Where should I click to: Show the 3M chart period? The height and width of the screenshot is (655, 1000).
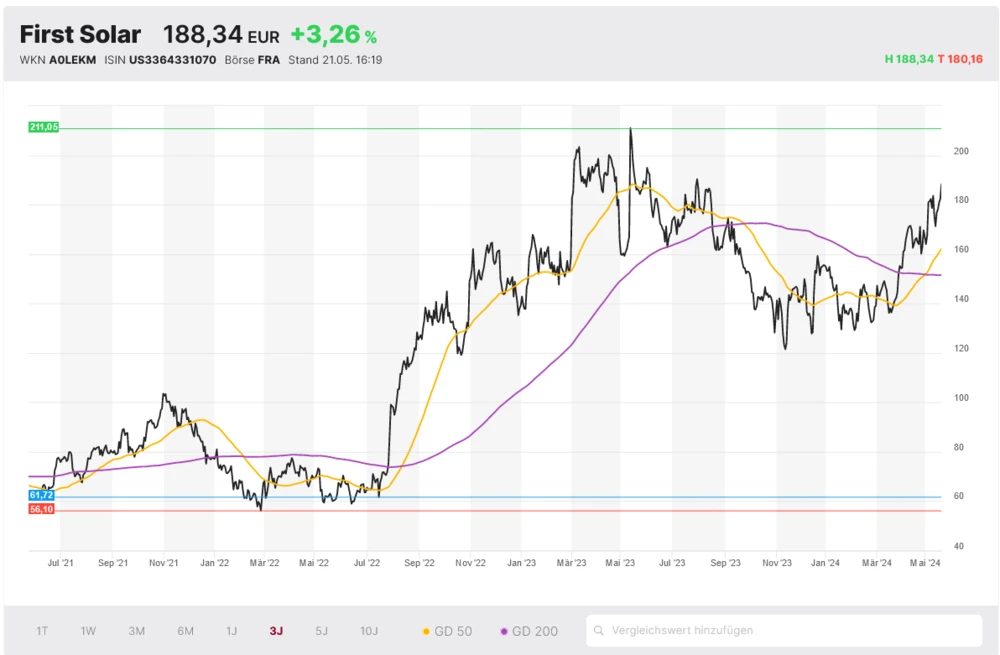point(137,631)
